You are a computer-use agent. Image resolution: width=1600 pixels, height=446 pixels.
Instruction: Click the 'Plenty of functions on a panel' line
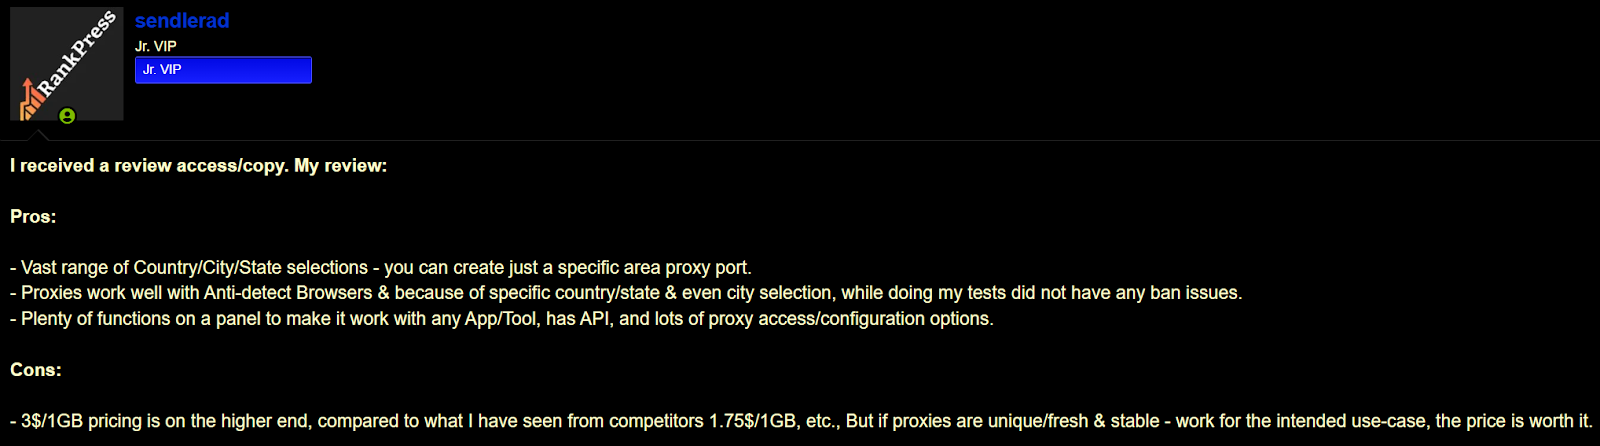click(502, 319)
